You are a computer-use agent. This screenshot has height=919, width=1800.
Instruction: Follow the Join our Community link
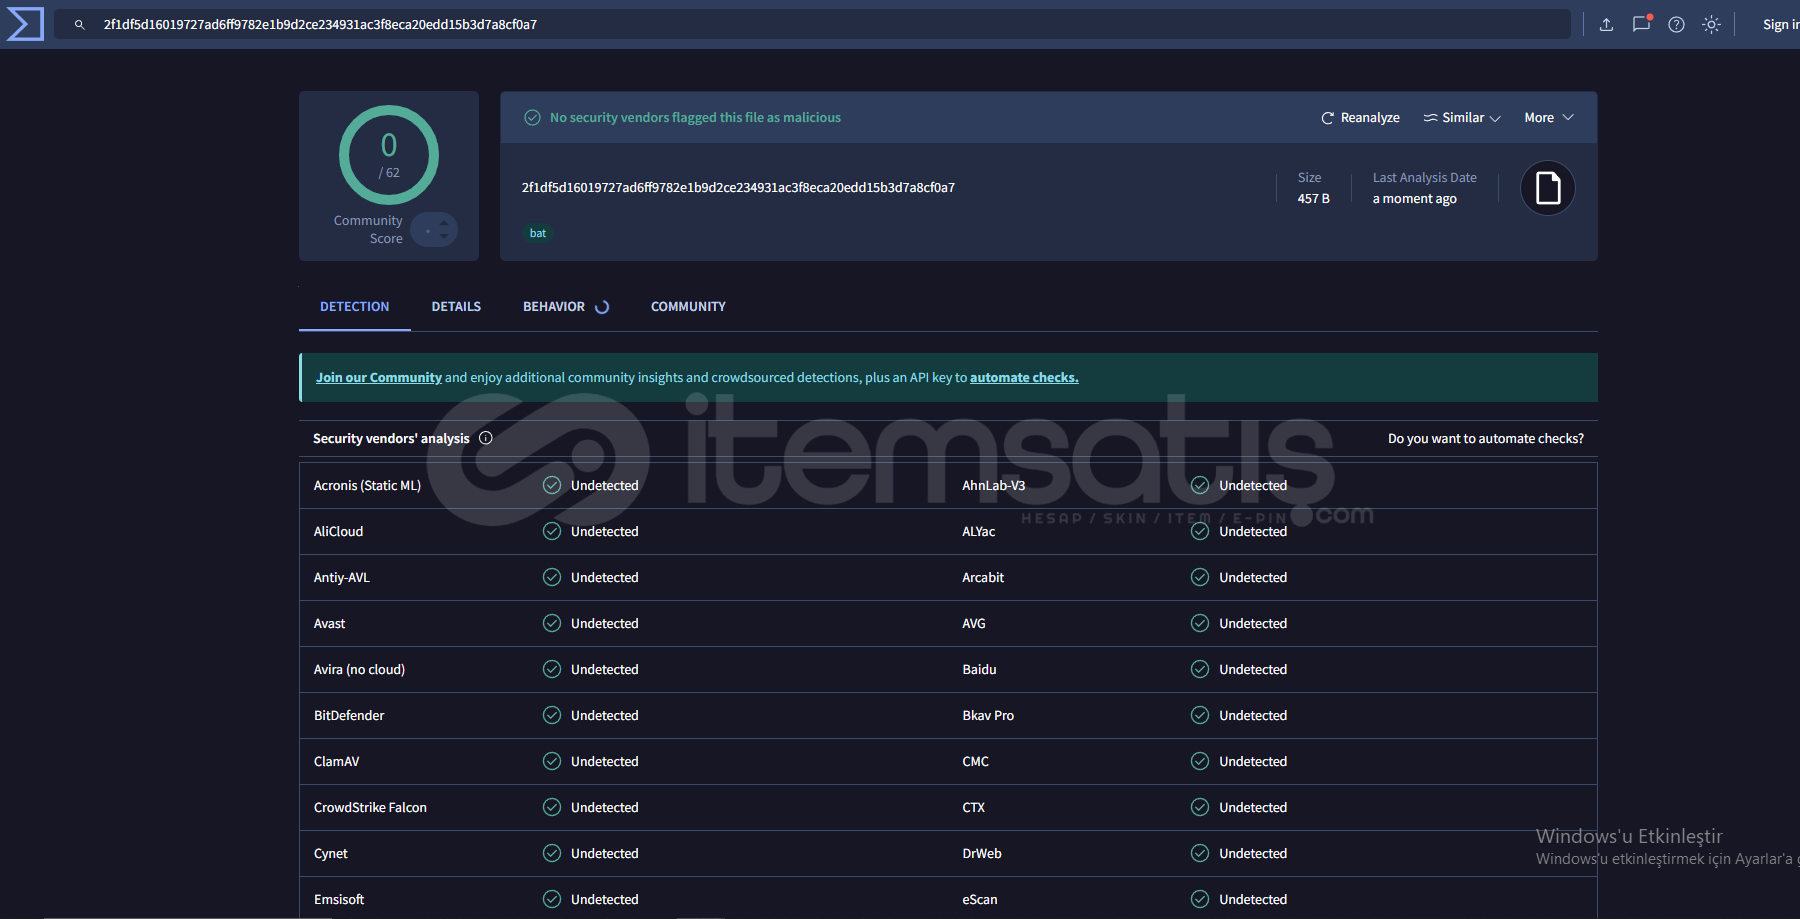point(379,378)
